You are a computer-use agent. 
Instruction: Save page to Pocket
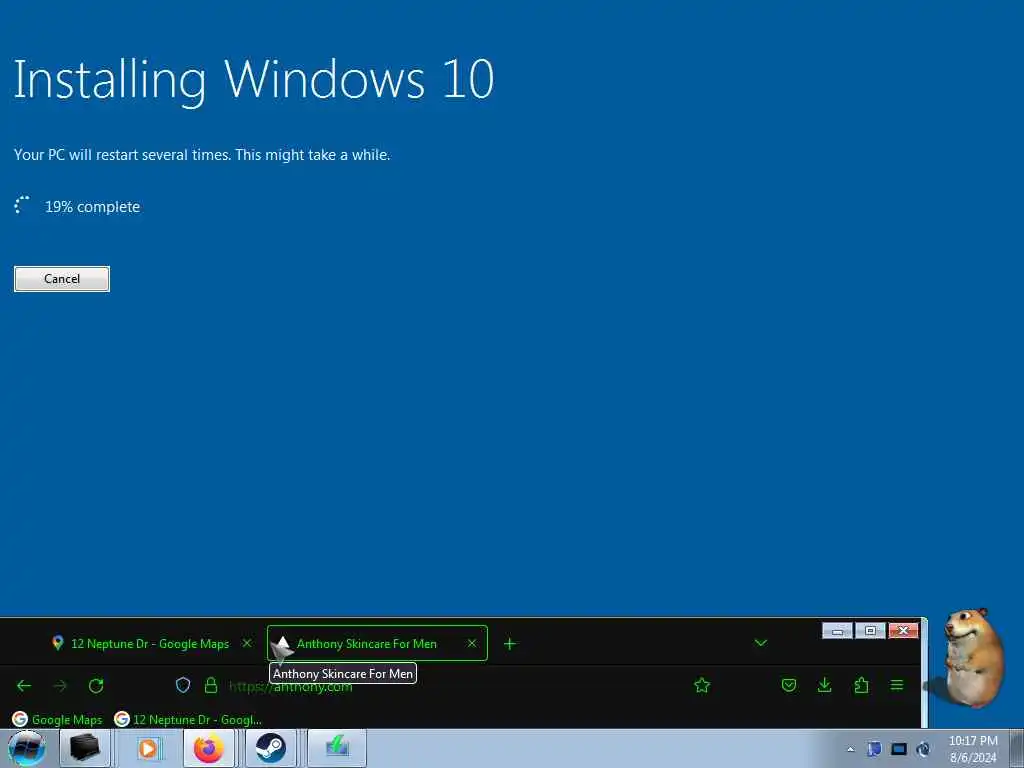click(x=789, y=685)
